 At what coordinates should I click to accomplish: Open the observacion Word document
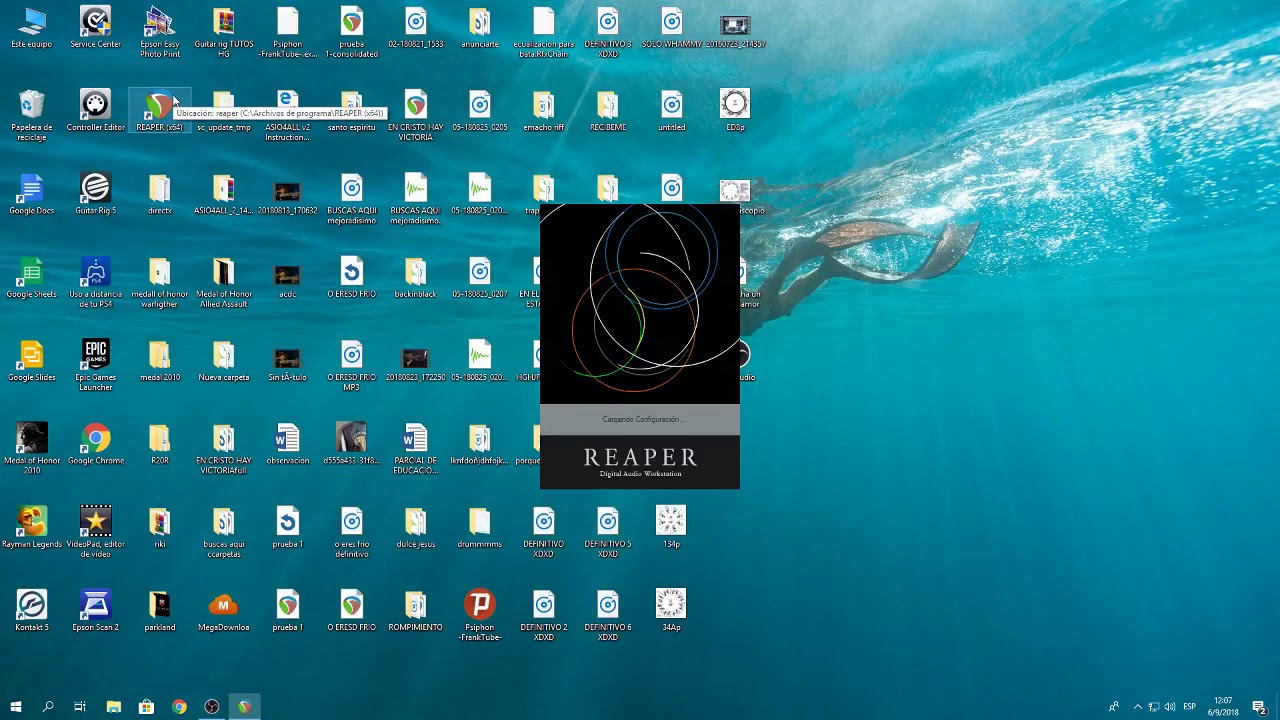pyautogui.click(x=288, y=444)
